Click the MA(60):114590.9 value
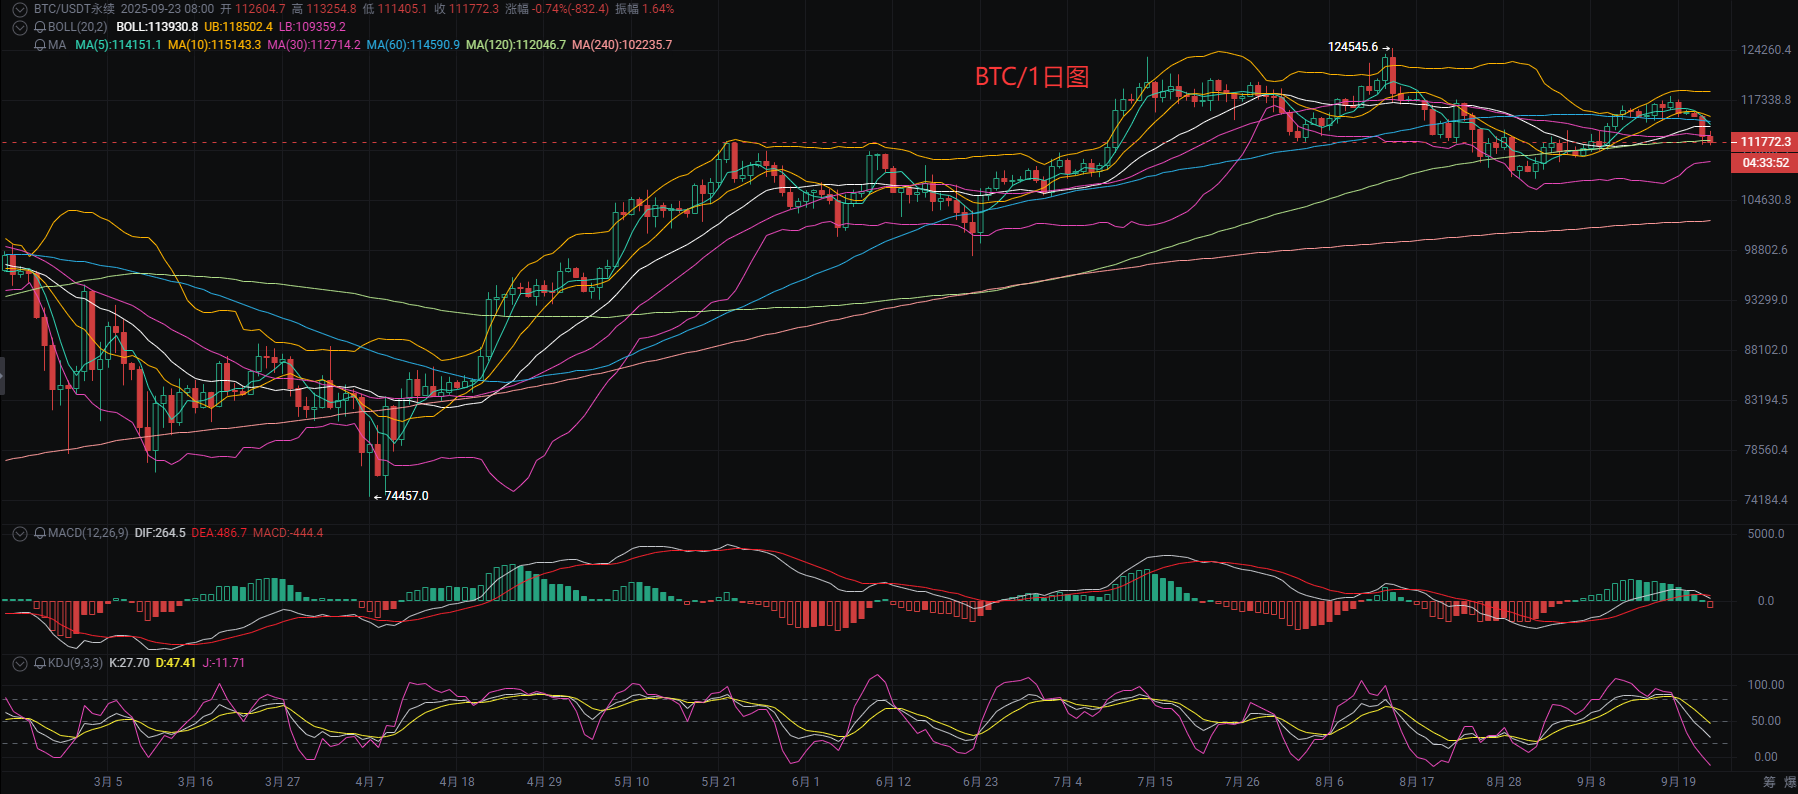 [x=413, y=45]
